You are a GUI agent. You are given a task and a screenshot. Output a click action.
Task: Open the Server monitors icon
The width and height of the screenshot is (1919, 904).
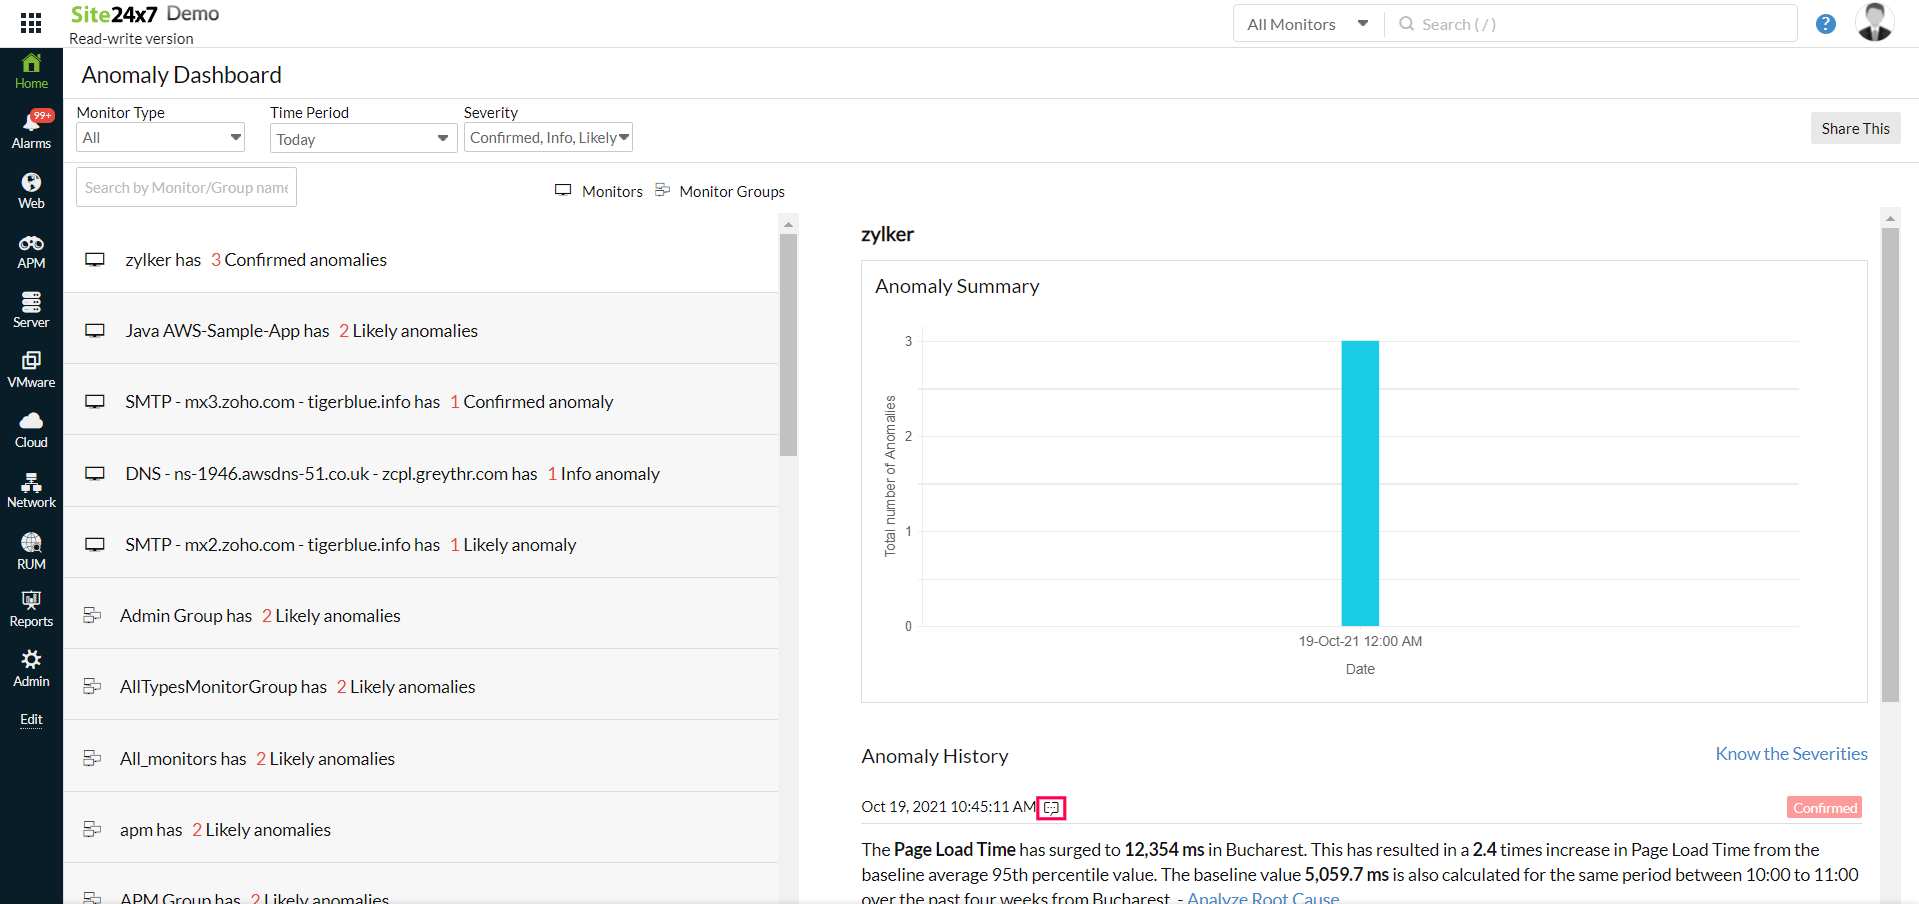[x=31, y=310]
